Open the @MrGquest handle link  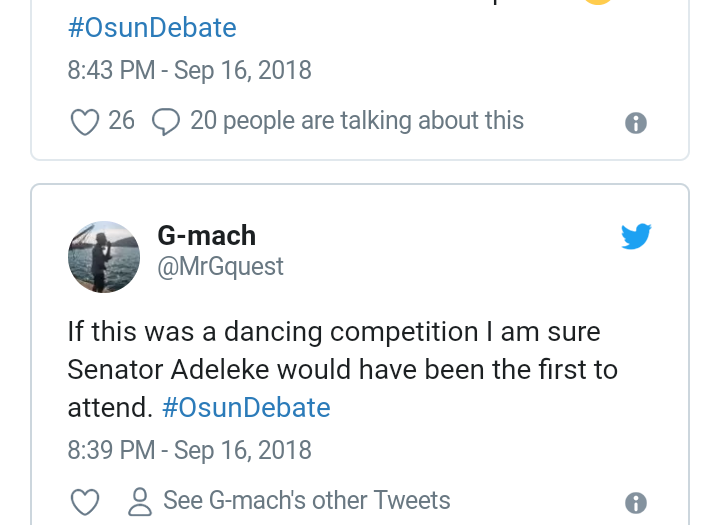click(x=220, y=266)
